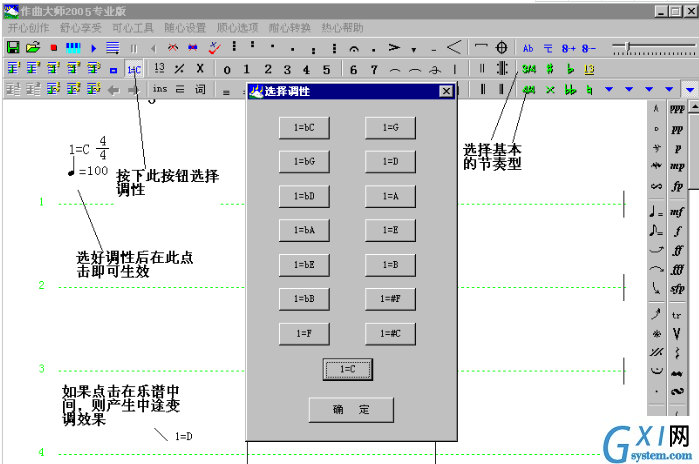Screen dimensions: 699x464
Task: Confirm with the 确定 button
Action: pos(351,410)
